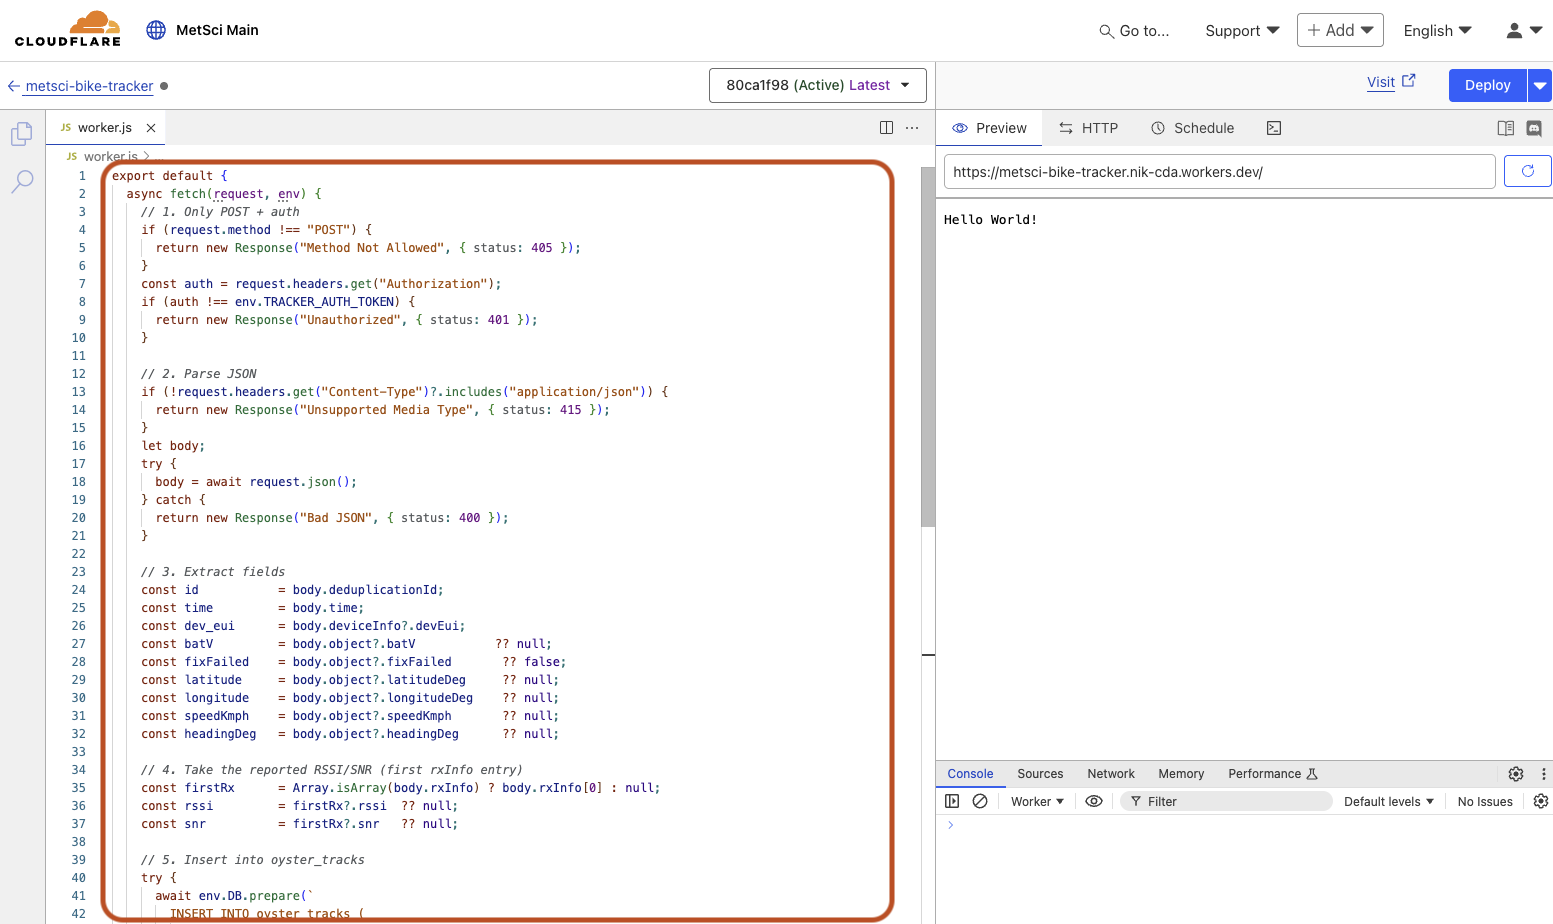The height and width of the screenshot is (924, 1553).
Task: Click 'Unsupported Media Type' string
Action: [386, 410]
